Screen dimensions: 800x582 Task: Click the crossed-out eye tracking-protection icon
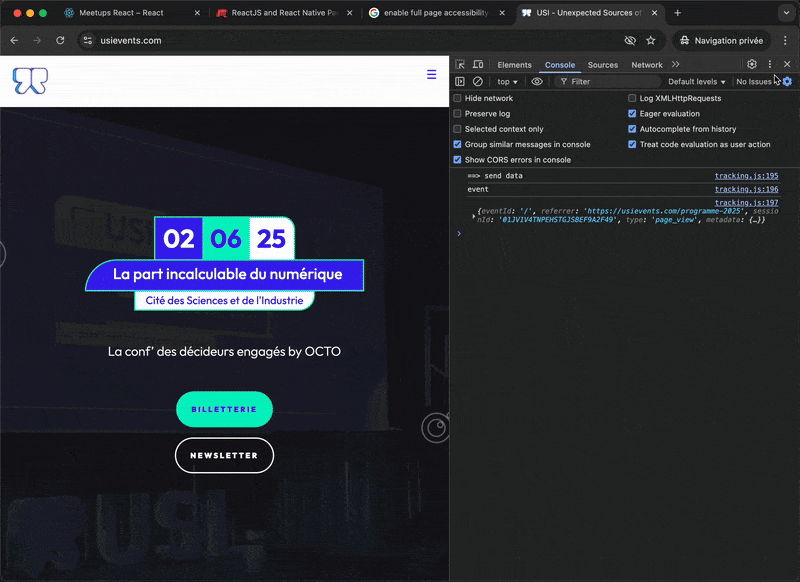(630, 40)
